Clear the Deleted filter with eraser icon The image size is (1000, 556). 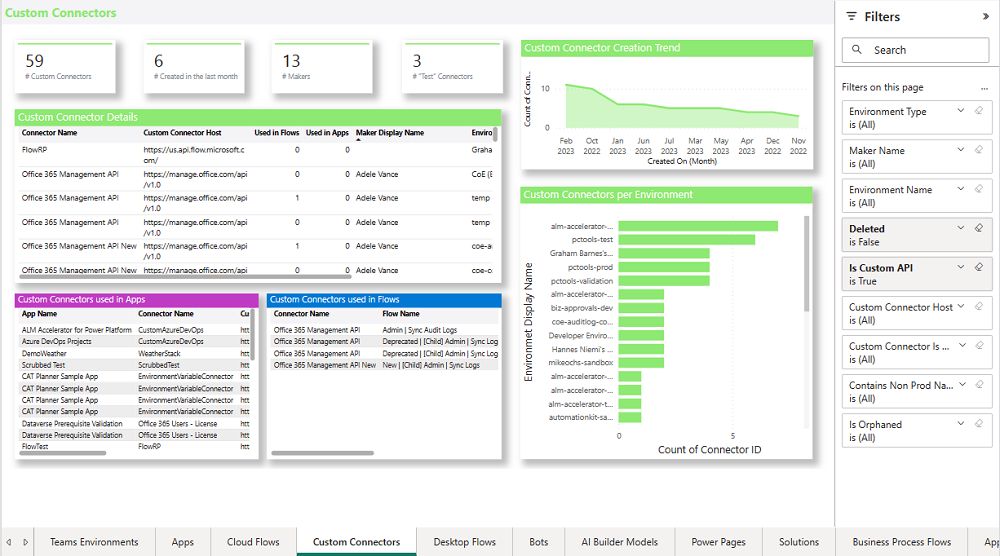(x=979, y=228)
